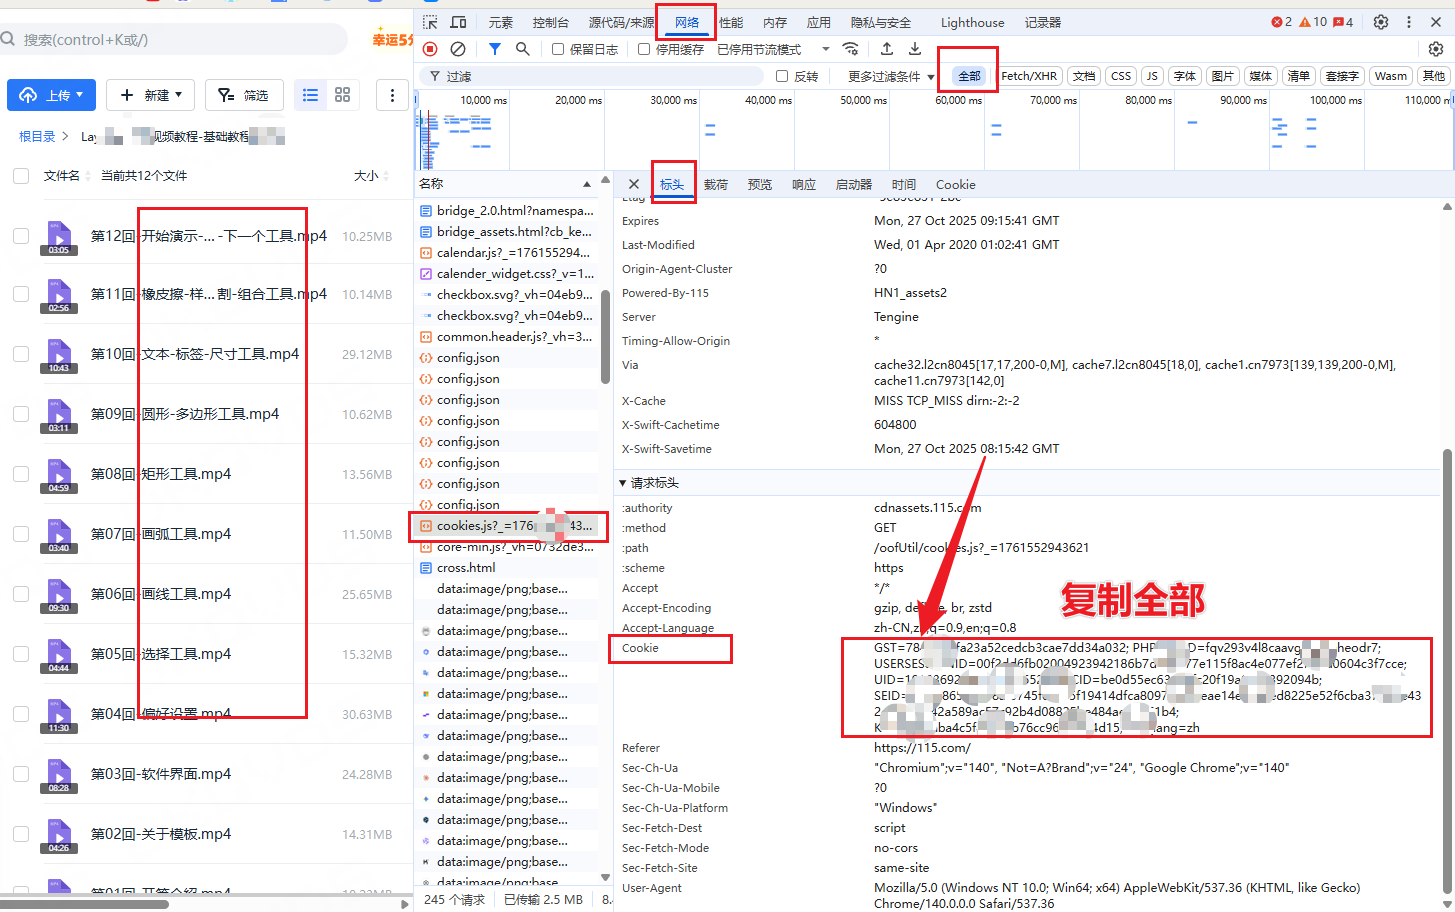The image size is (1455, 912).
Task: Switch to the 控制台 panel tab
Action: (550, 22)
